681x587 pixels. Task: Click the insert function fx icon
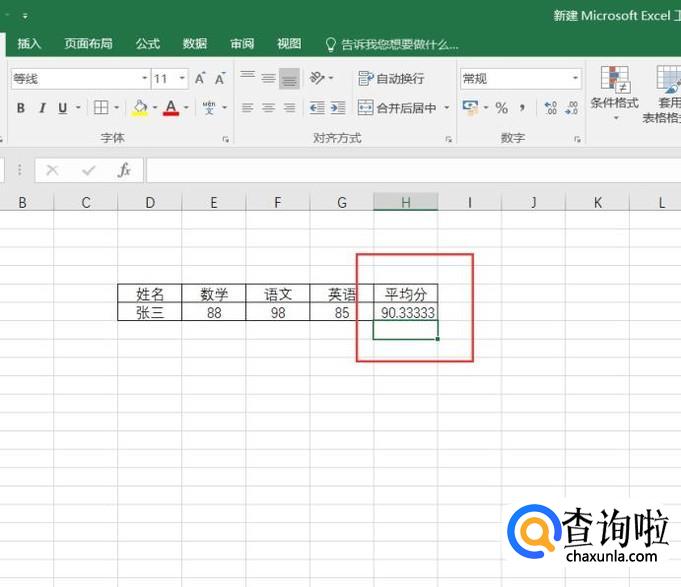(x=124, y=170)
